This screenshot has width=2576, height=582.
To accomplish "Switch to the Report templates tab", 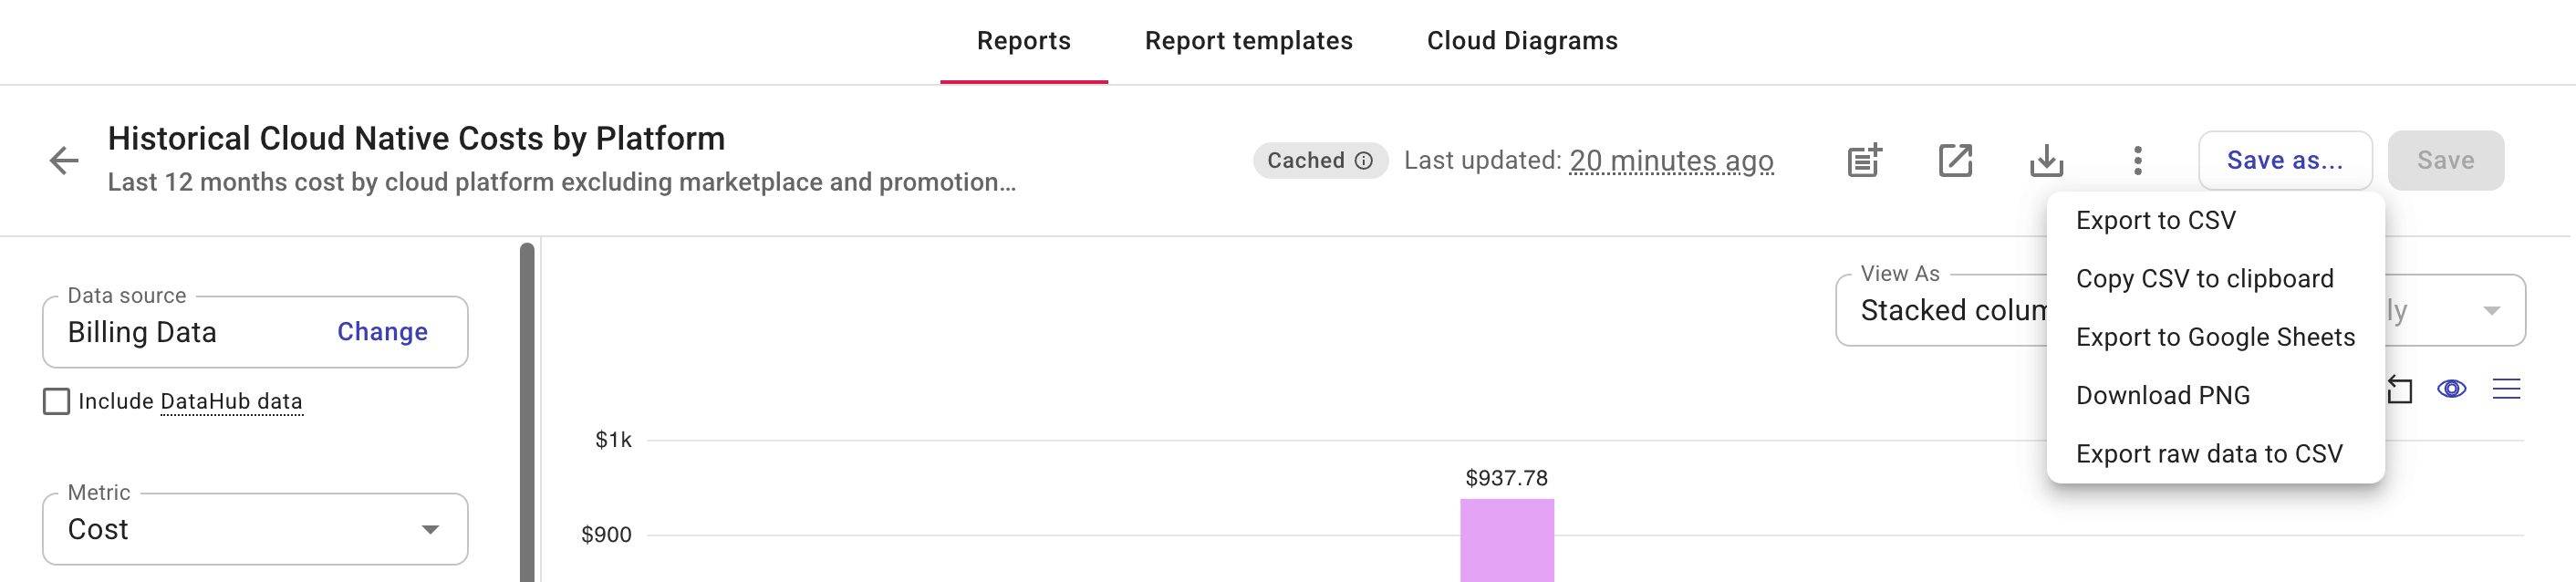I will [x=1249, y=41].
